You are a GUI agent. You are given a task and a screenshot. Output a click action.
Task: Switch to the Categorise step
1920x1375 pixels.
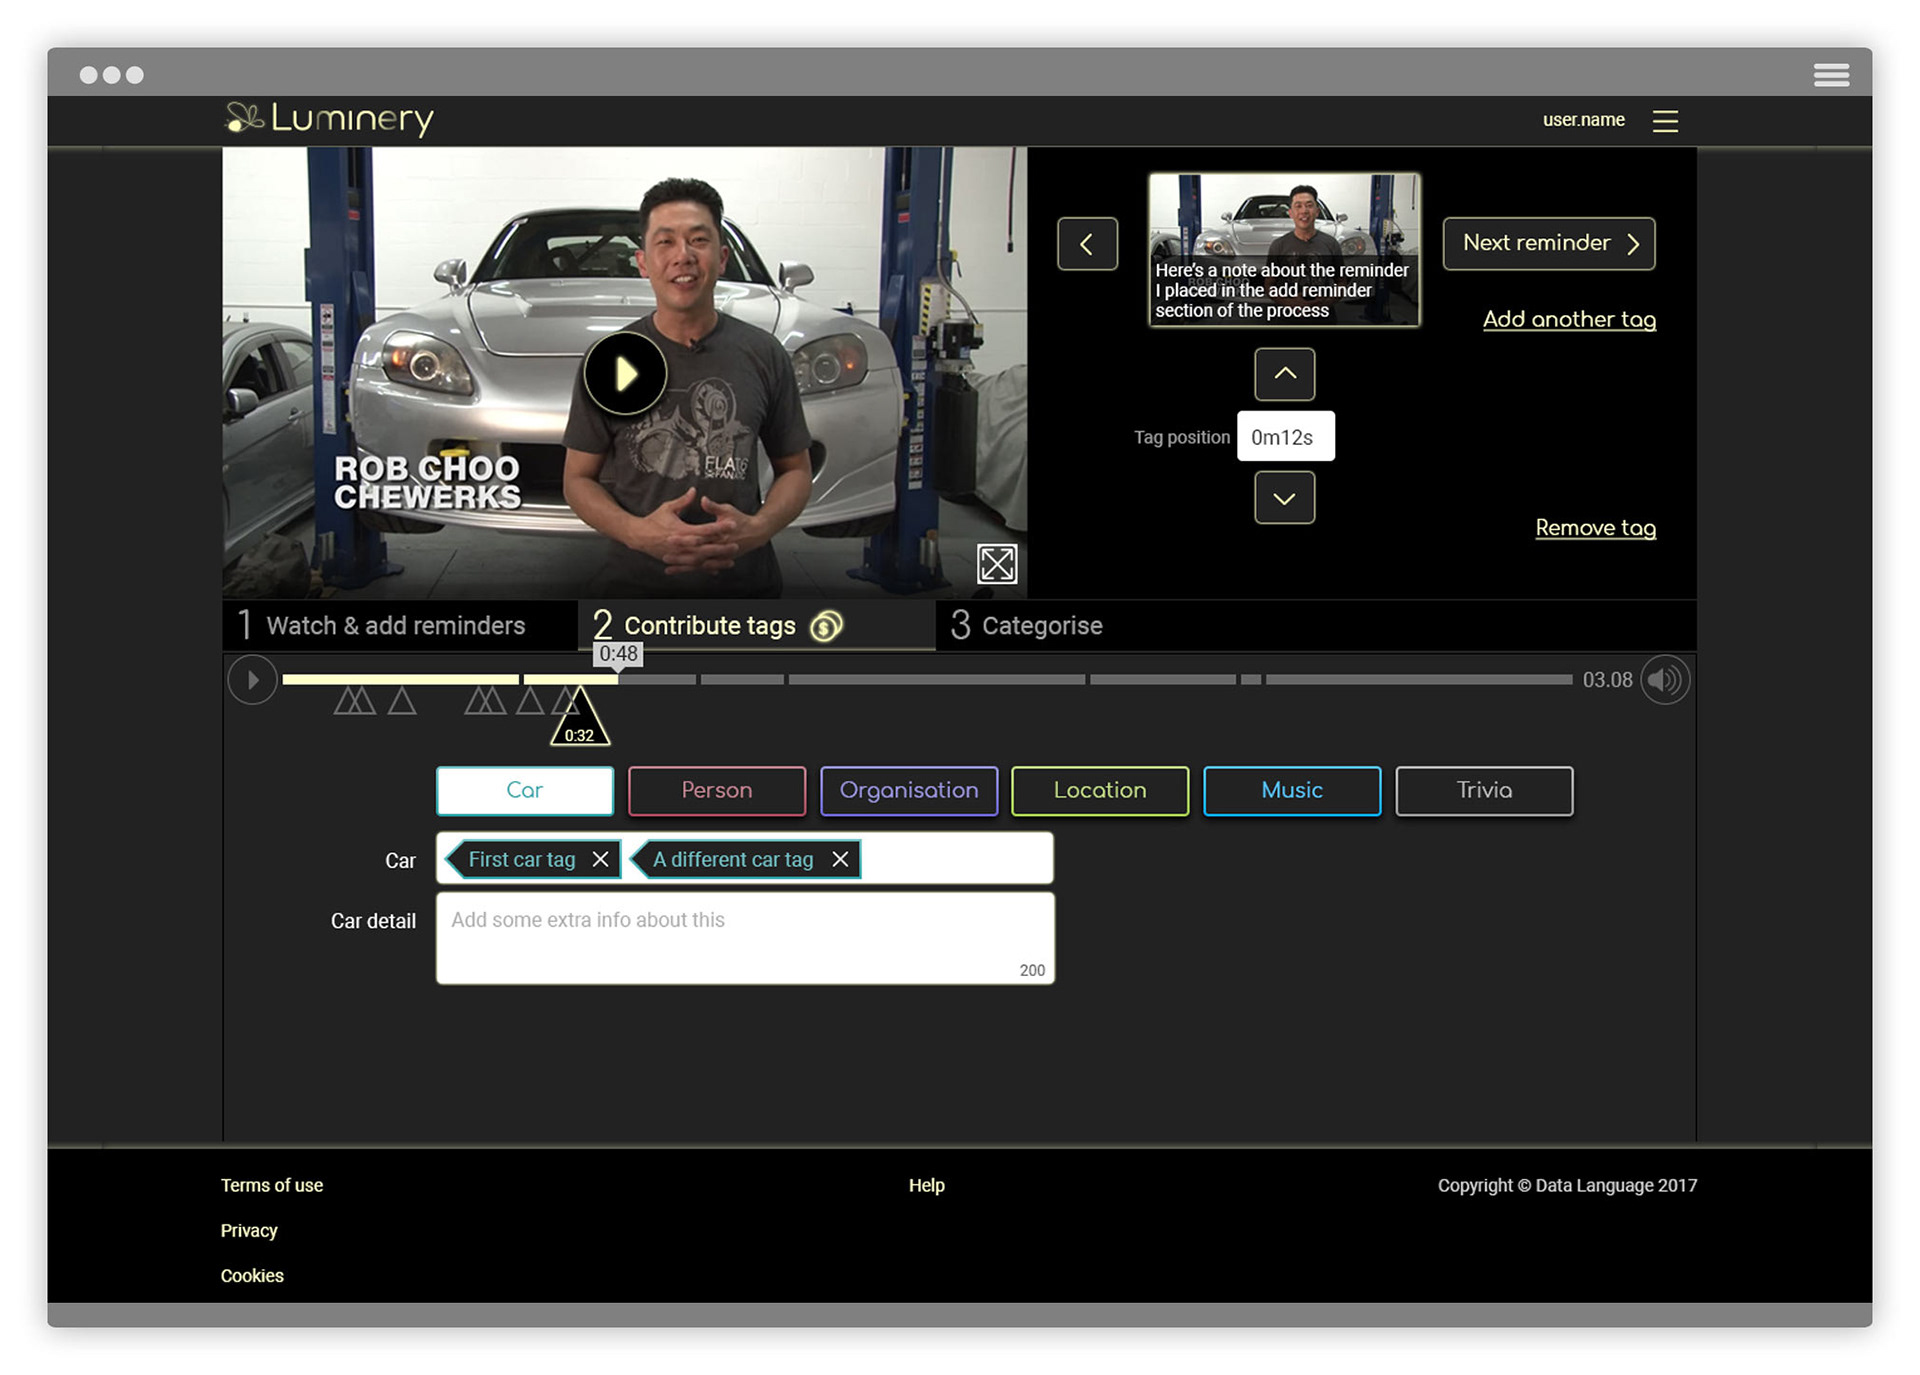(x=1026, y=625)
